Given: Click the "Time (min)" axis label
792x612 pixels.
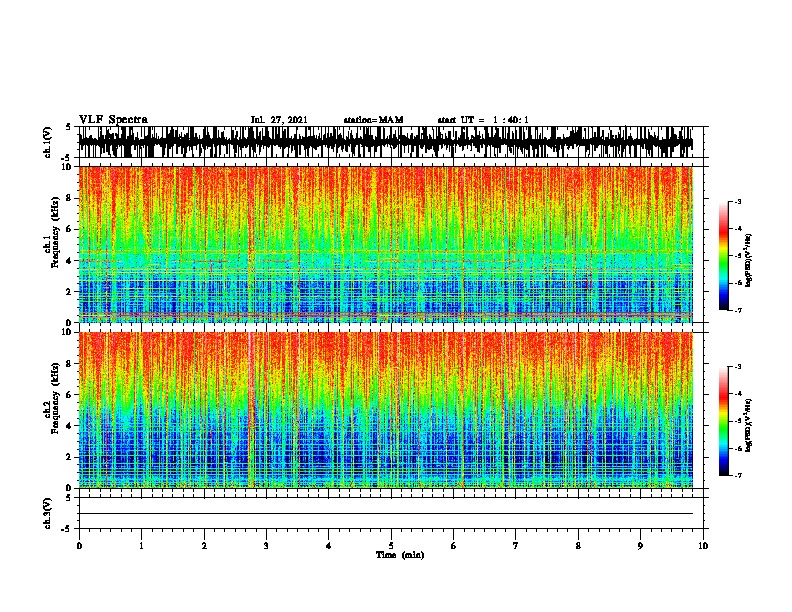Looking at the screenshot, I should click(x=400, y=555).
